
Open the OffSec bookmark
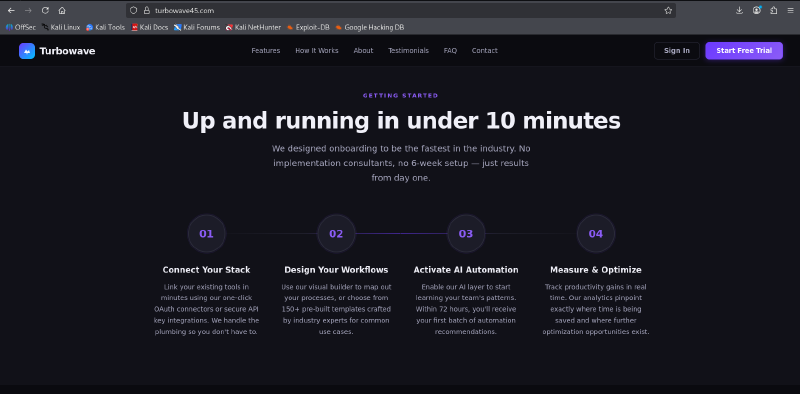coord(21,28)
